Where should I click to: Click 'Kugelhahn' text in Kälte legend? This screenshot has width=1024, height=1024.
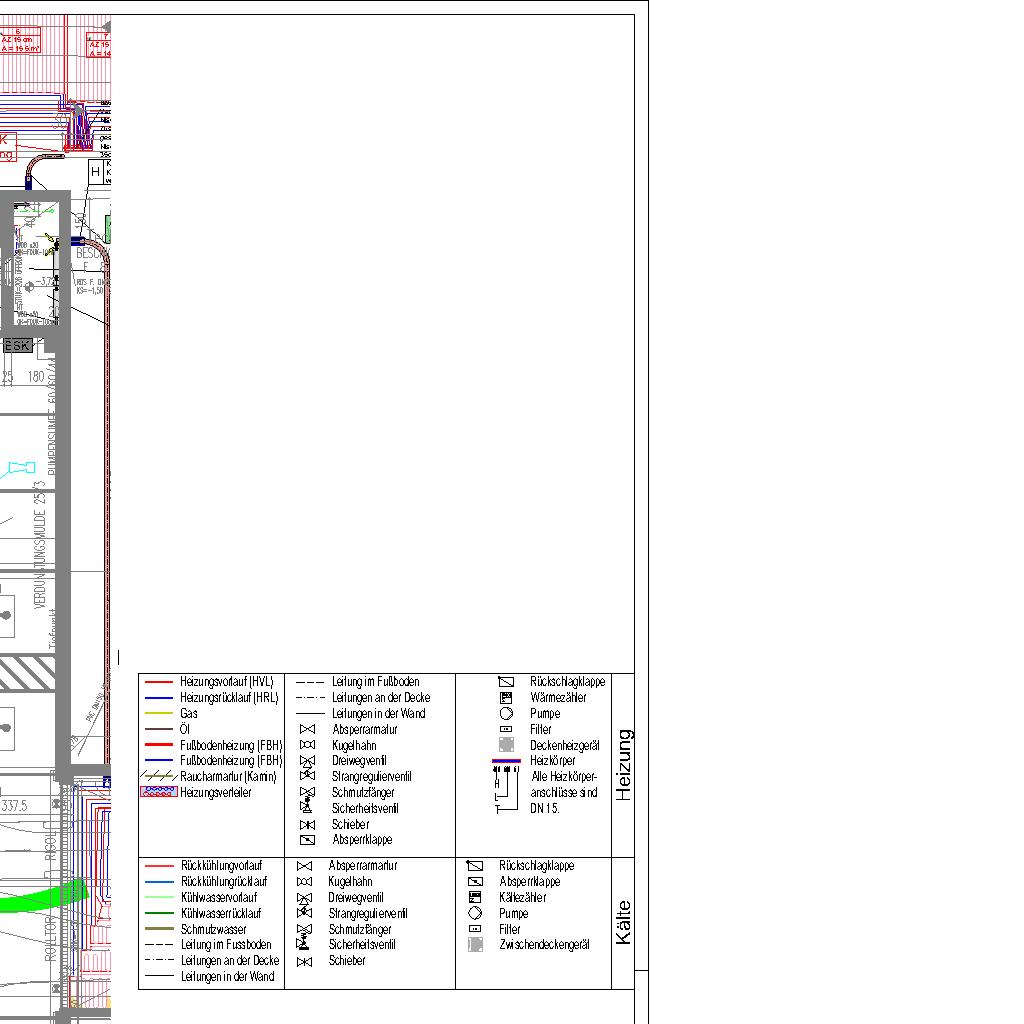coord(350,882)
